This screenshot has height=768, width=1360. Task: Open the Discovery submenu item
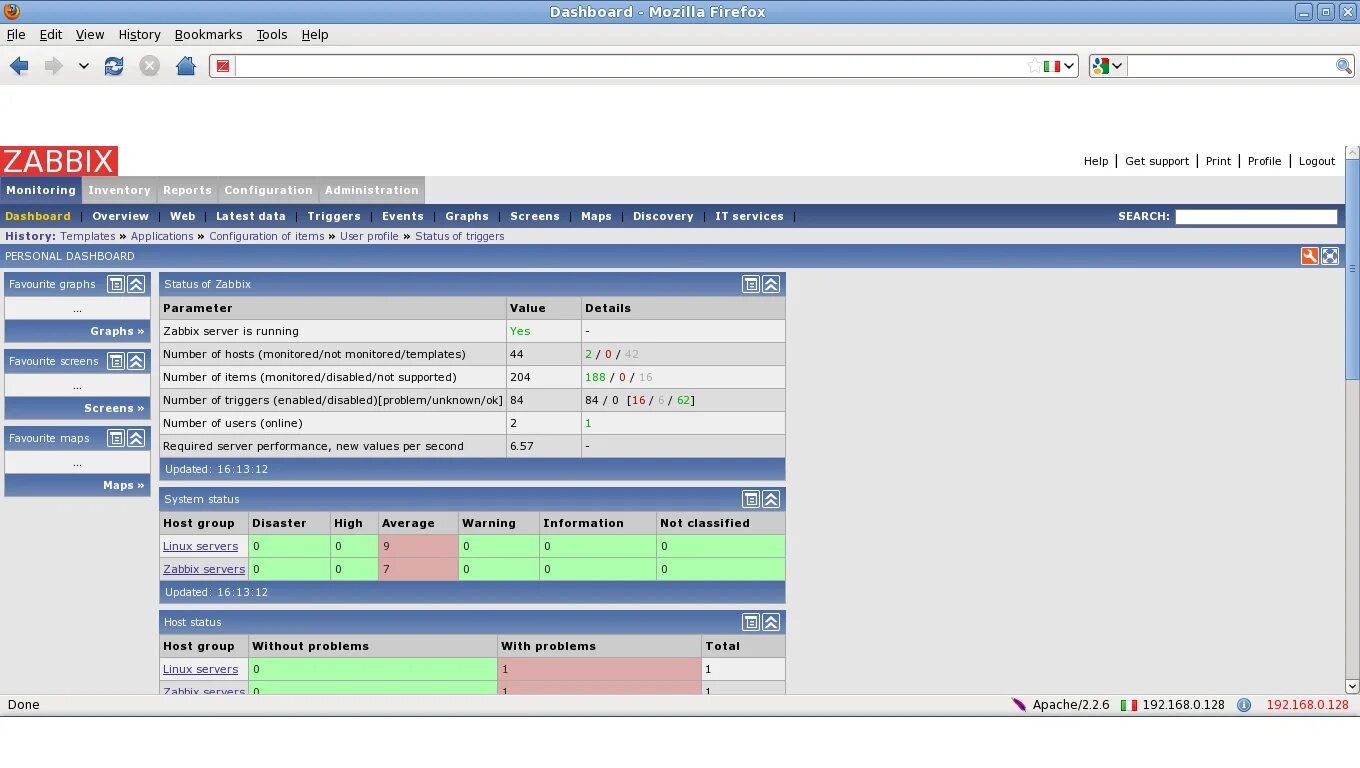click(x=663, y=216)
